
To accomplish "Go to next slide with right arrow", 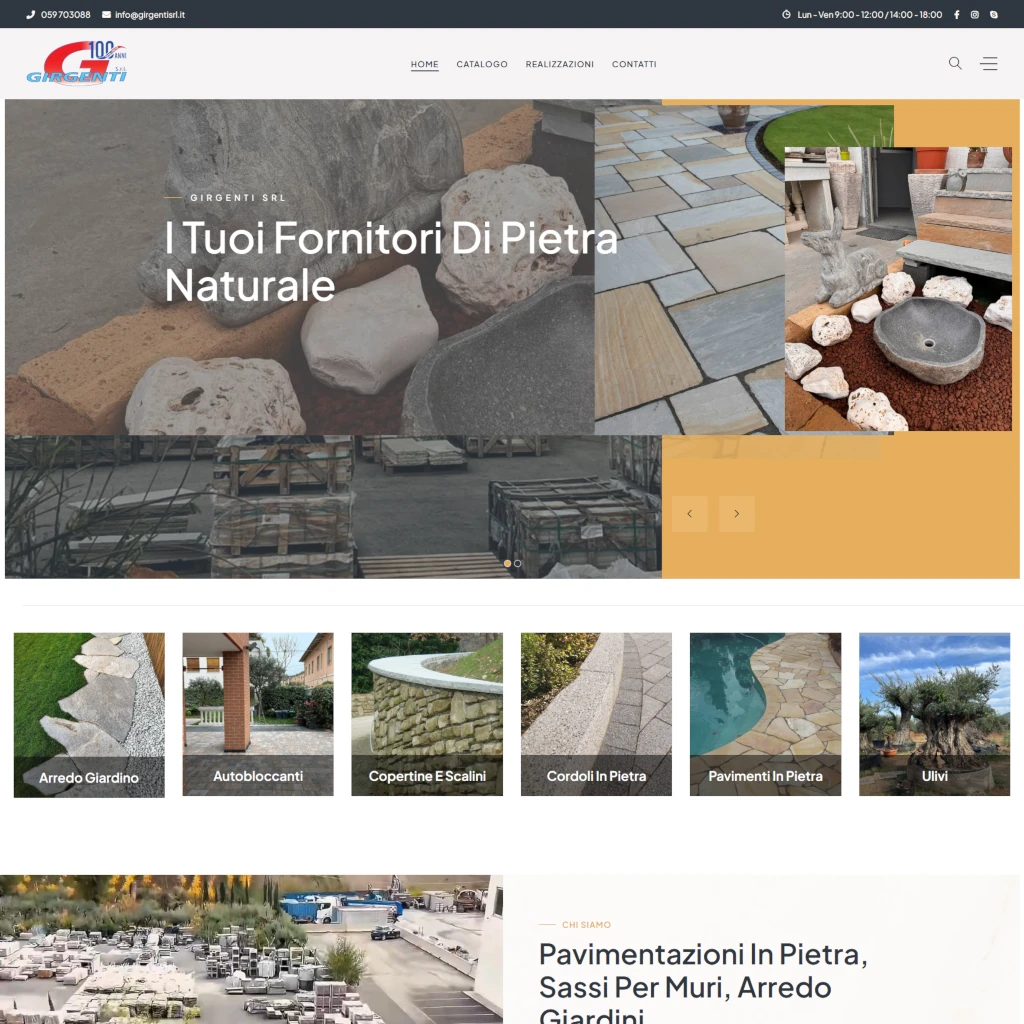I will [x=737, y=514].
